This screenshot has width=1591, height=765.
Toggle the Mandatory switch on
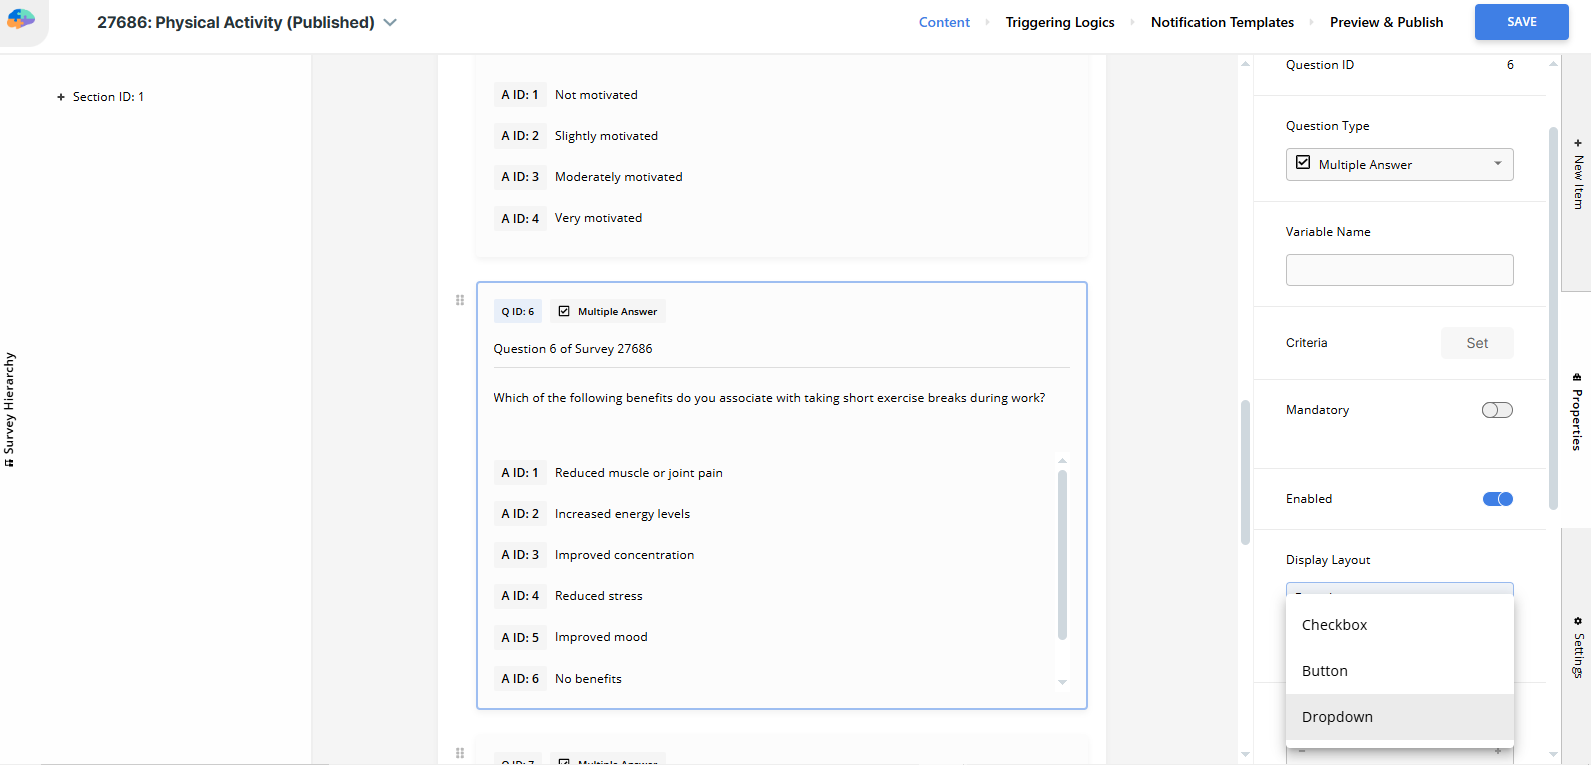pos(1497,410)
